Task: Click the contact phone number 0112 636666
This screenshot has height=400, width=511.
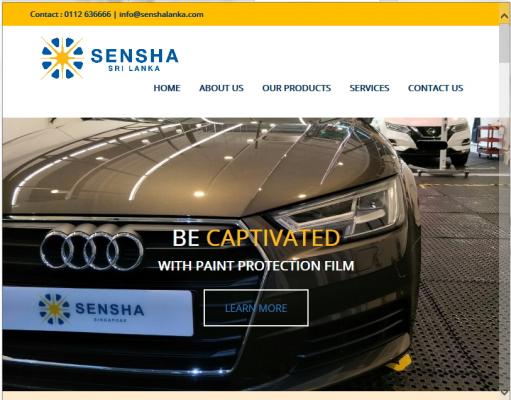Action: coord(88,14)
